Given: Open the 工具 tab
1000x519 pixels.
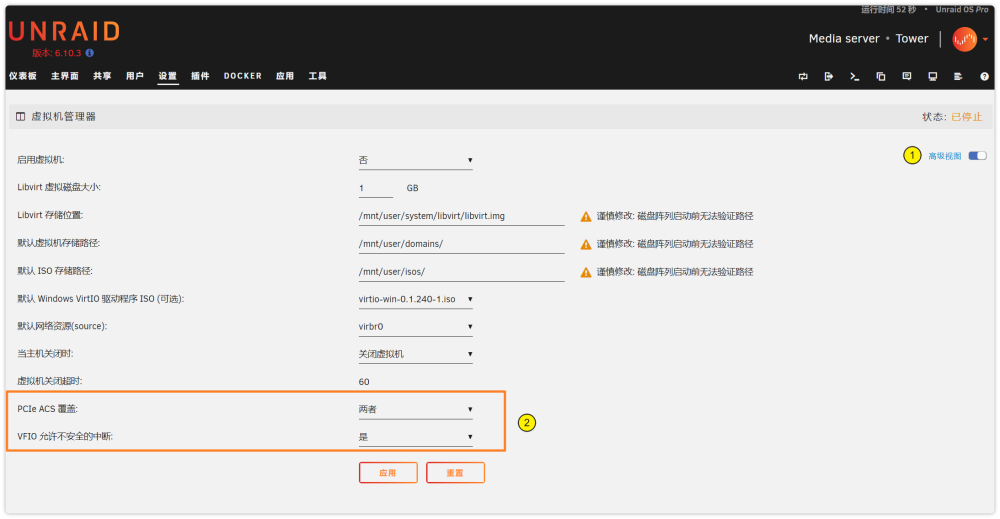Looking at the screenshot, I should click(x=318, y=76).
